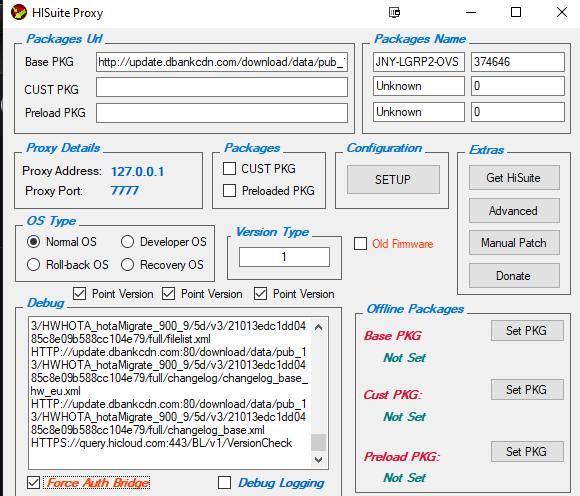Maximize the HiSuite Proxy window
Screen dimensions: 580x496
[516, 13]
